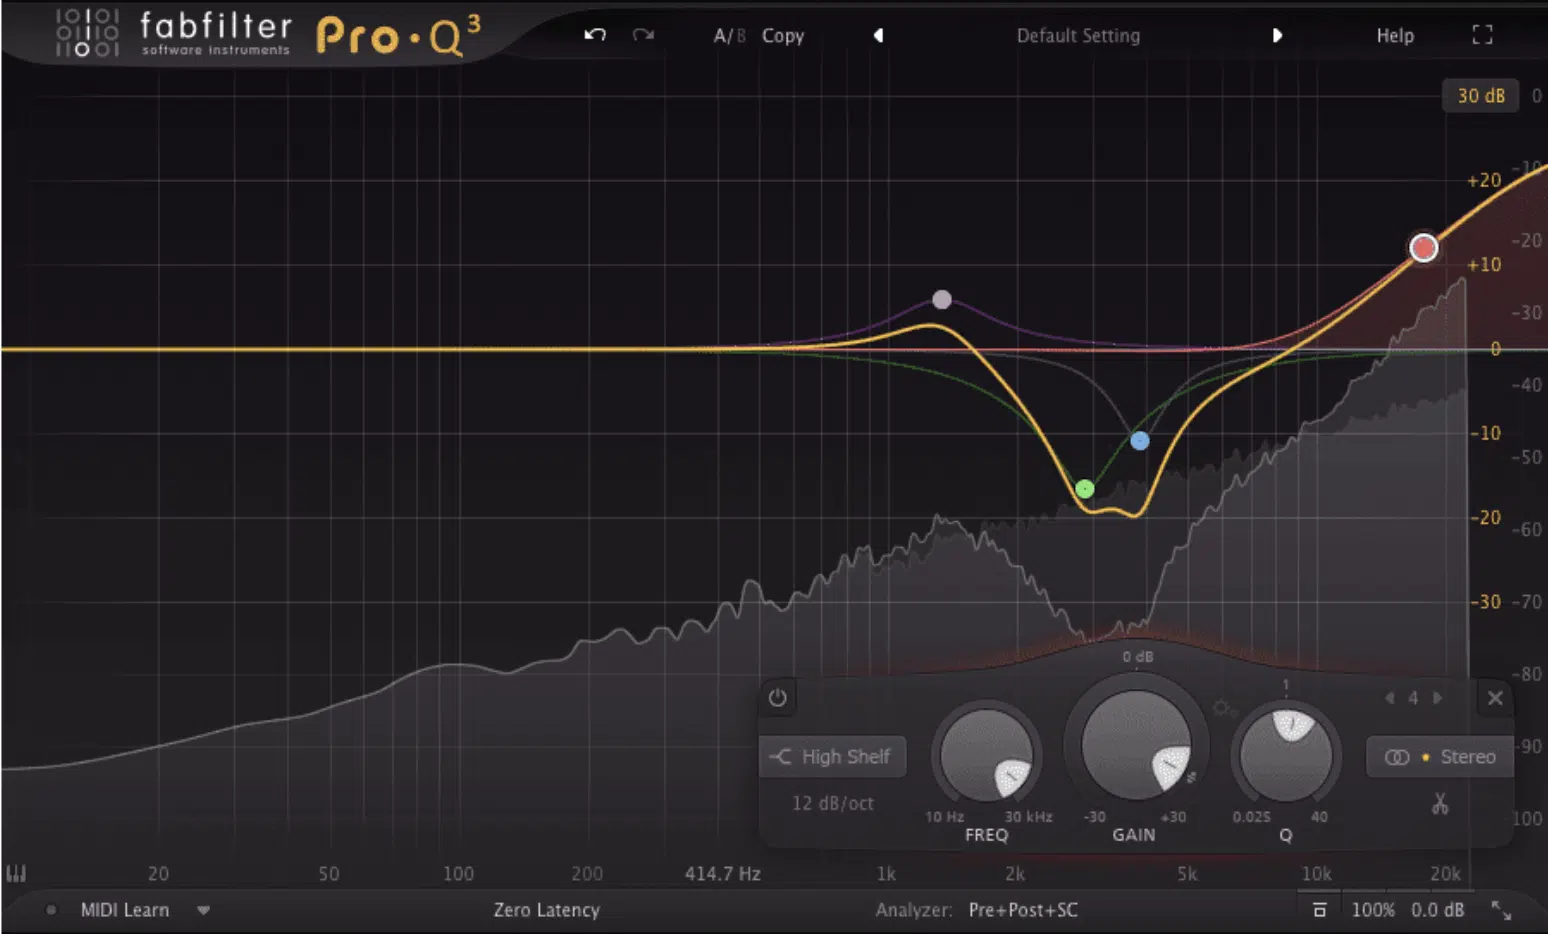Toggle the band power bypass button

tap(778, 698)
